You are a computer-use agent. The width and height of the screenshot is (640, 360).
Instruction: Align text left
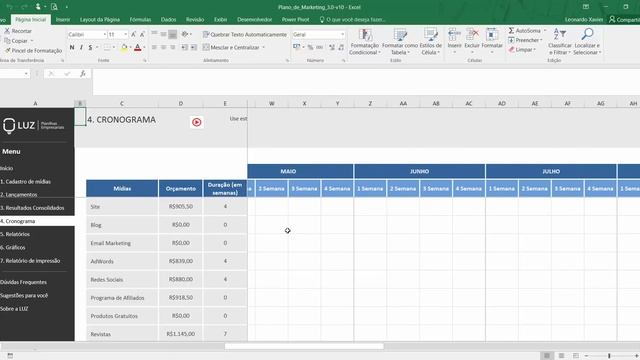[x=154, y=47]
